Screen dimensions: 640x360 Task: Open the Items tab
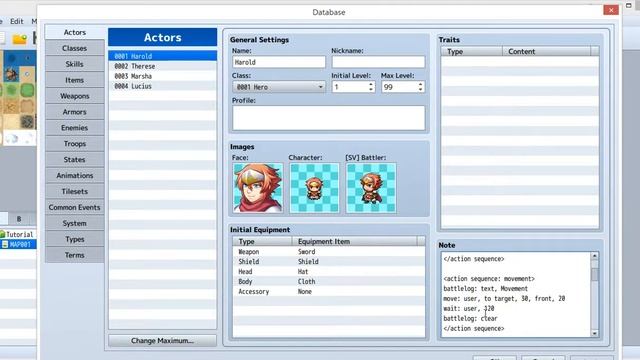tap(75, 80)
